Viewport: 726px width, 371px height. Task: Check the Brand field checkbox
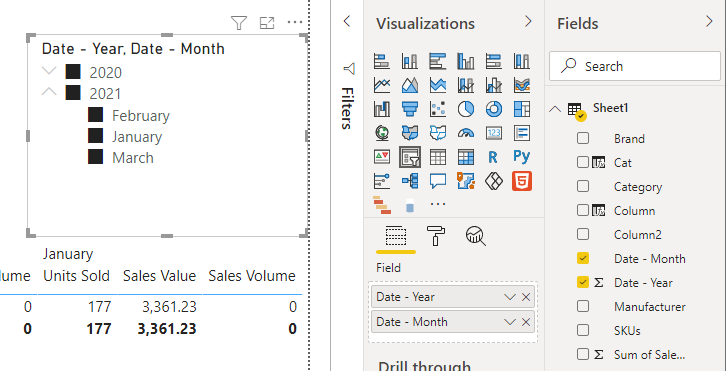click(x=583, y=138)
